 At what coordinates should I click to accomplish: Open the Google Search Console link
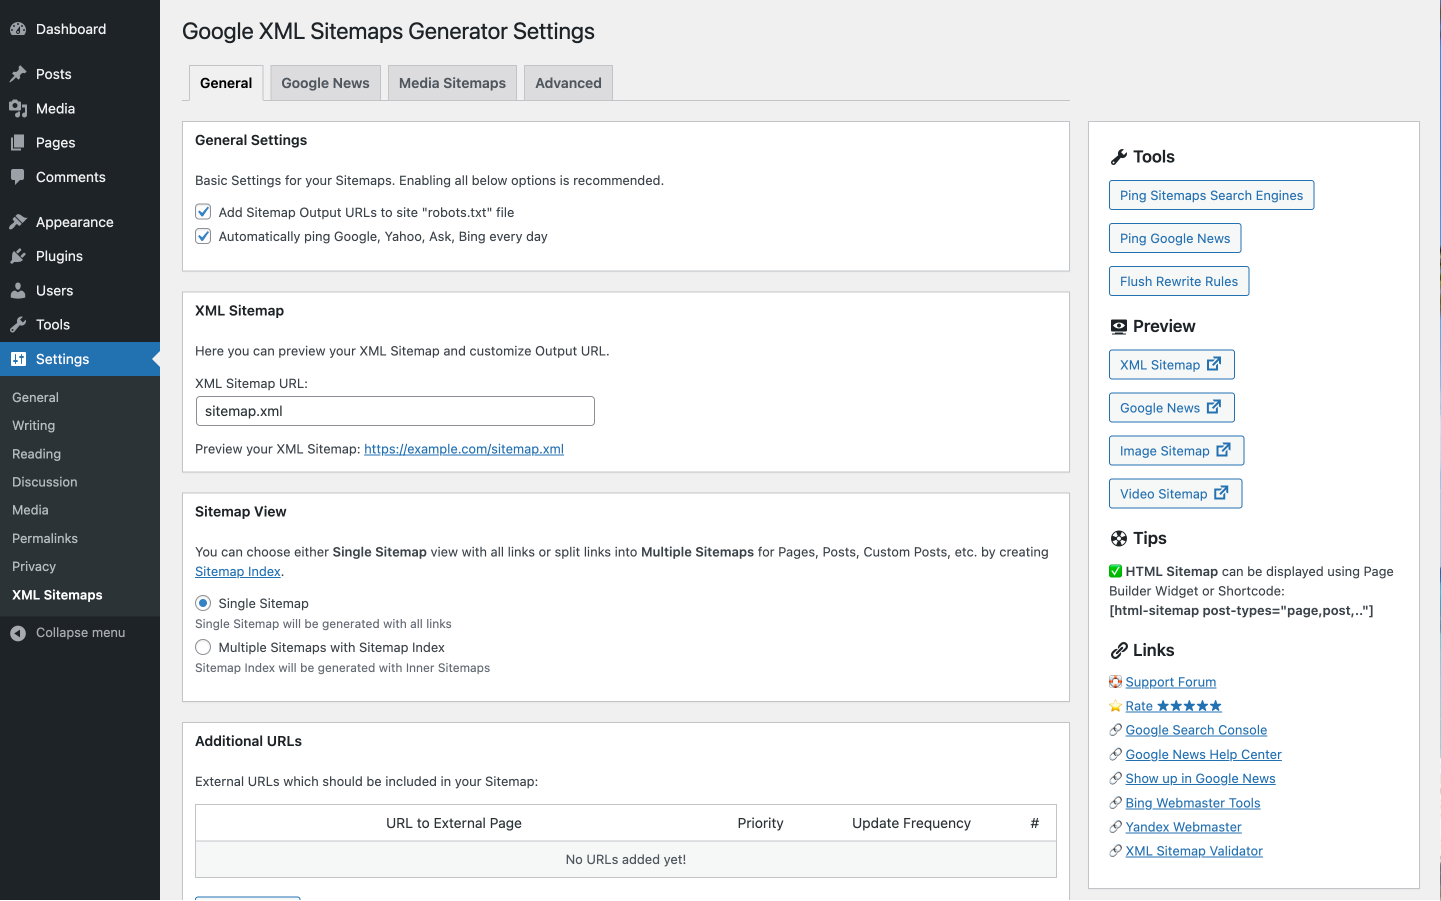click(x=1196, y=730)
